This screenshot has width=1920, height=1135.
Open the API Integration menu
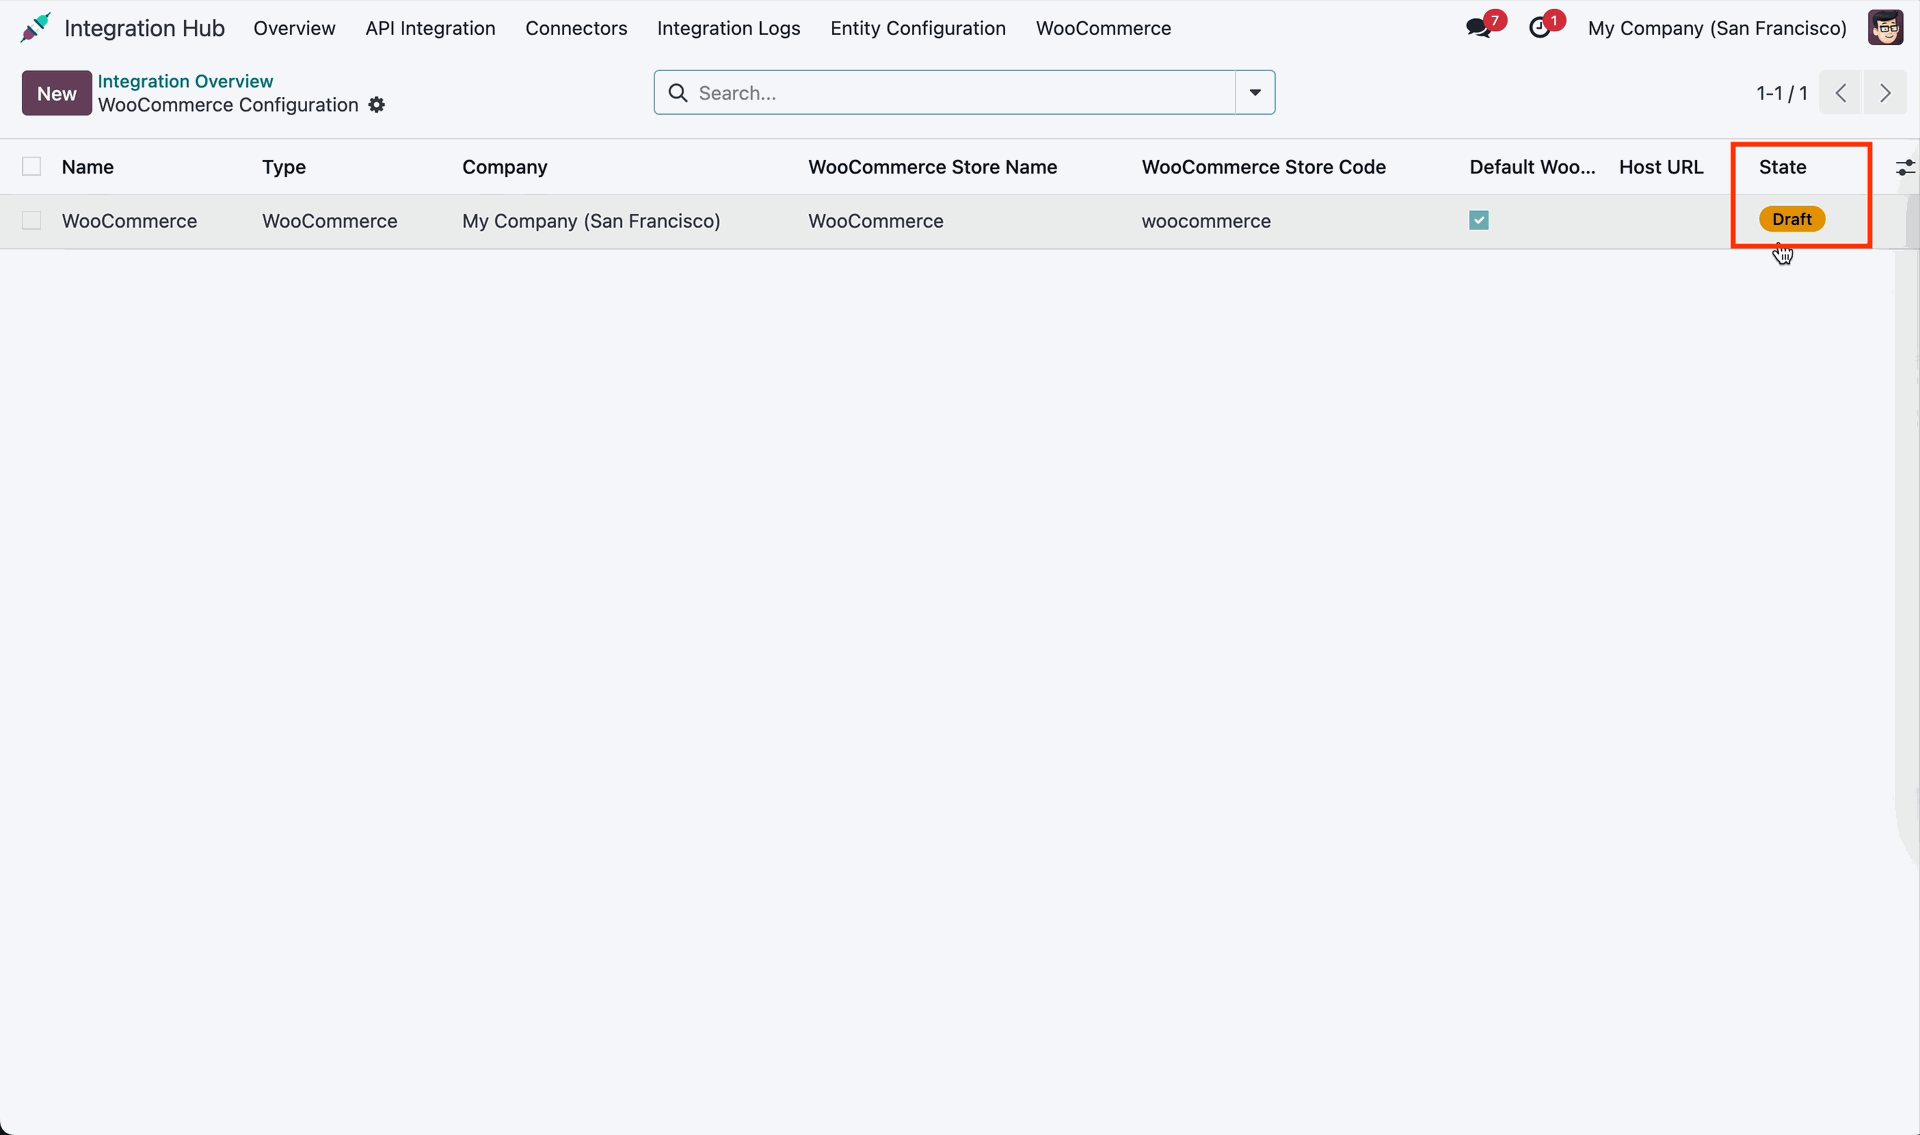pos(430,28)
